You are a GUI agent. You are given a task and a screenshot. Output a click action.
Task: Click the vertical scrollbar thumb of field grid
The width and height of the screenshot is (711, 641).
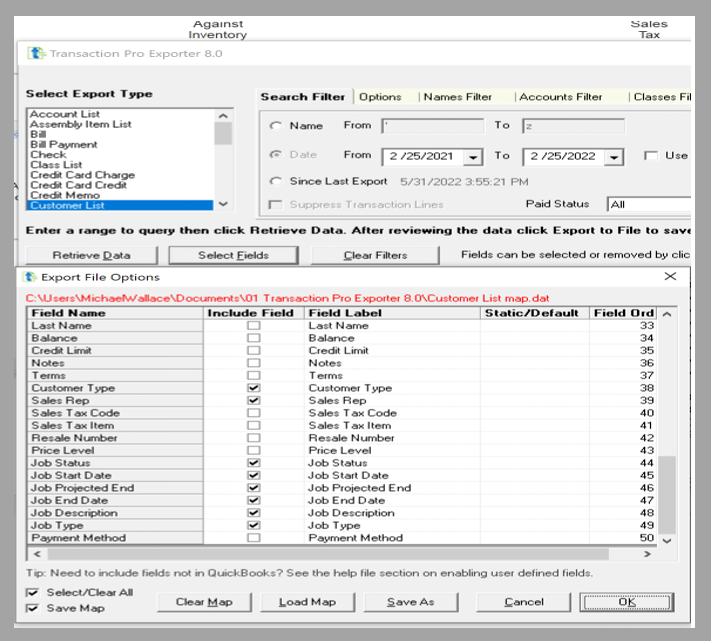click(x=667, y=495)
